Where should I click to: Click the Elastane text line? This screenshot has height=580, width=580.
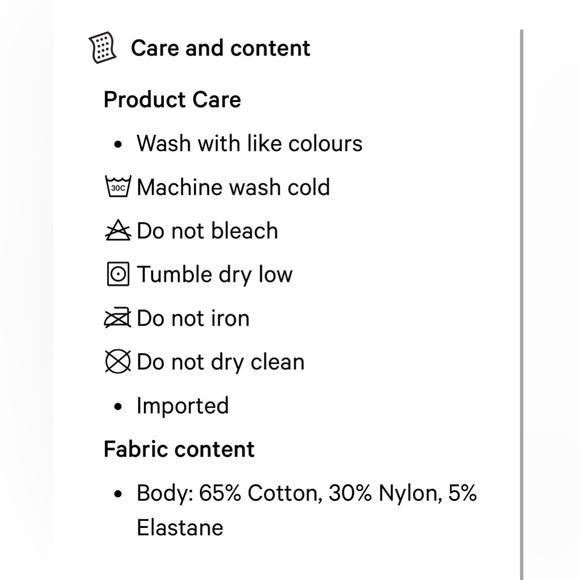click(x=180, y=527)
